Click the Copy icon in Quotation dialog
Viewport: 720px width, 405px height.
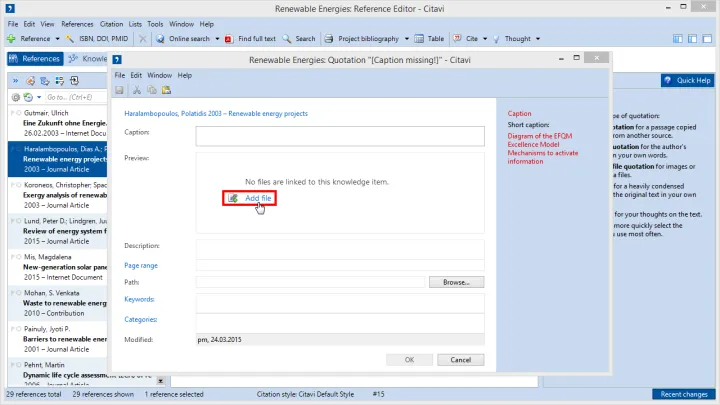tap(152, 90)
